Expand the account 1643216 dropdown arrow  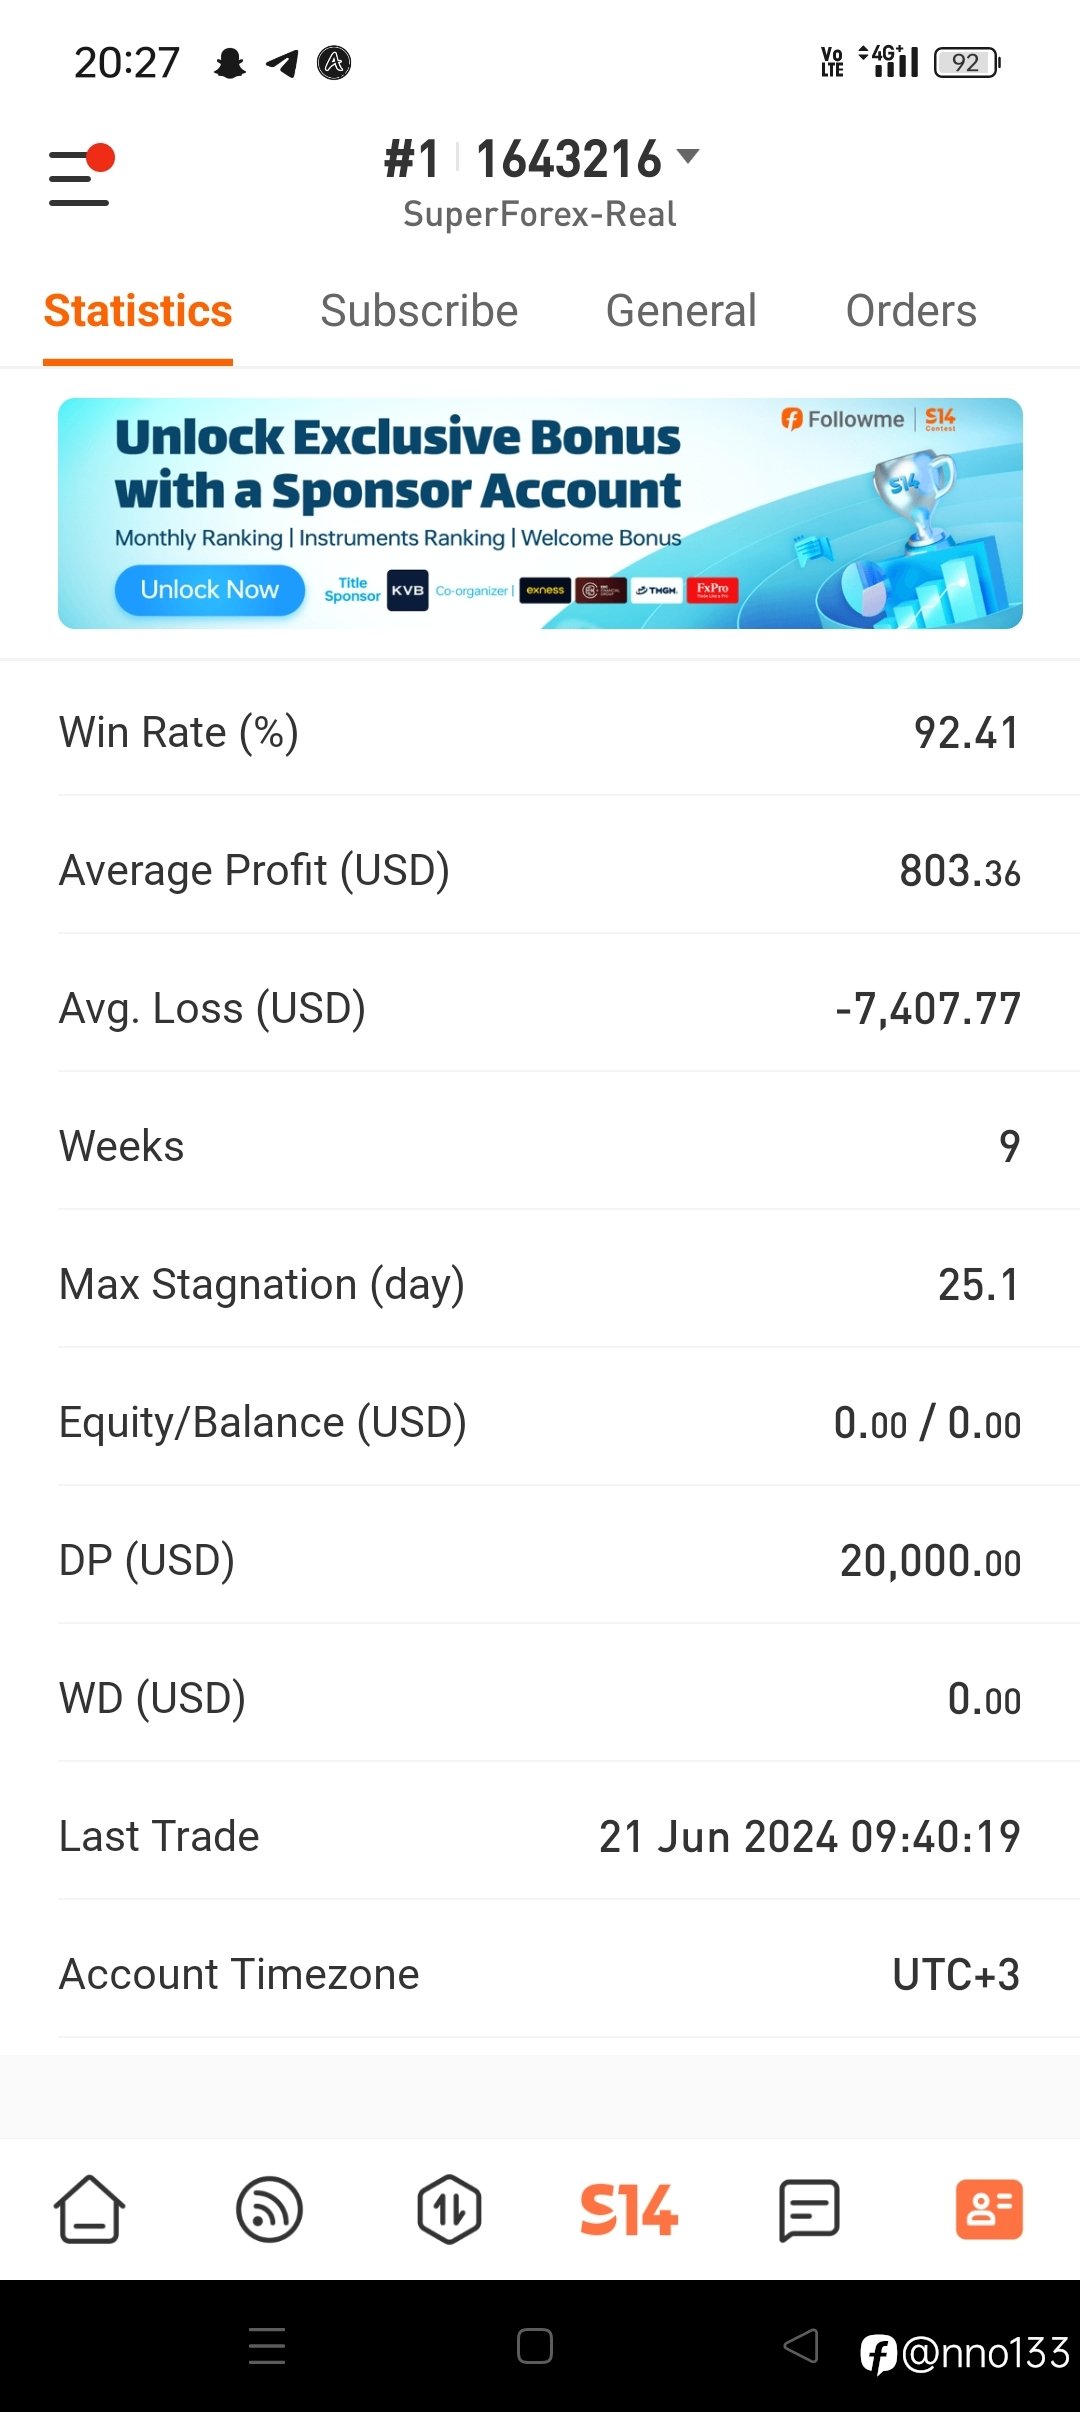688,157
